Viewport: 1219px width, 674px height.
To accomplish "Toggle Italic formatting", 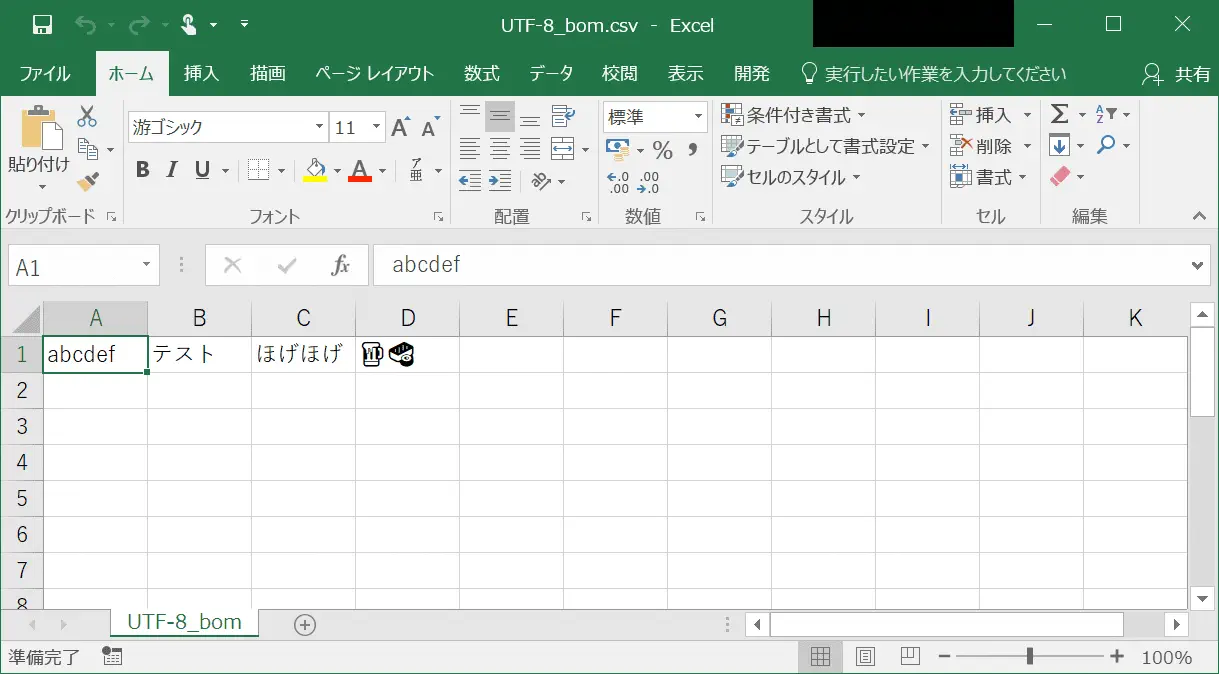I will pyautogui.click(x=172, y=170).
